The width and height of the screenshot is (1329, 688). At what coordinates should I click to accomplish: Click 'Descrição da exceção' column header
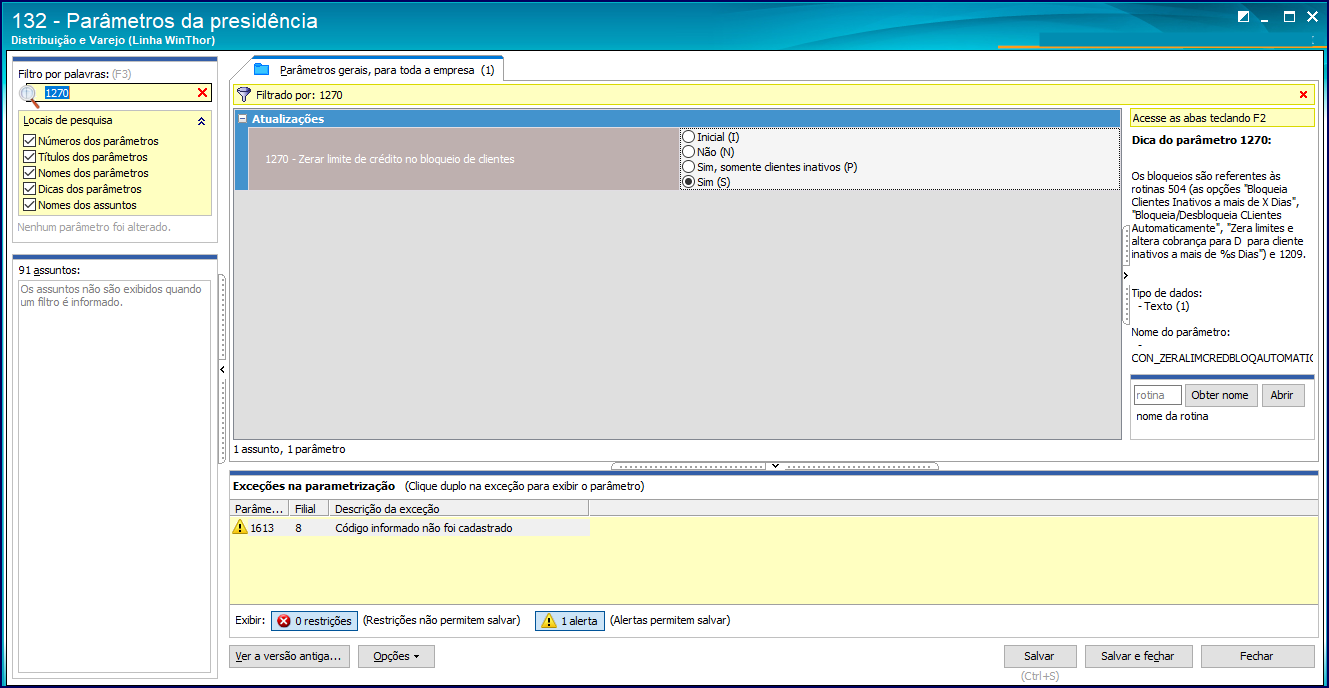tap(458, 509)
